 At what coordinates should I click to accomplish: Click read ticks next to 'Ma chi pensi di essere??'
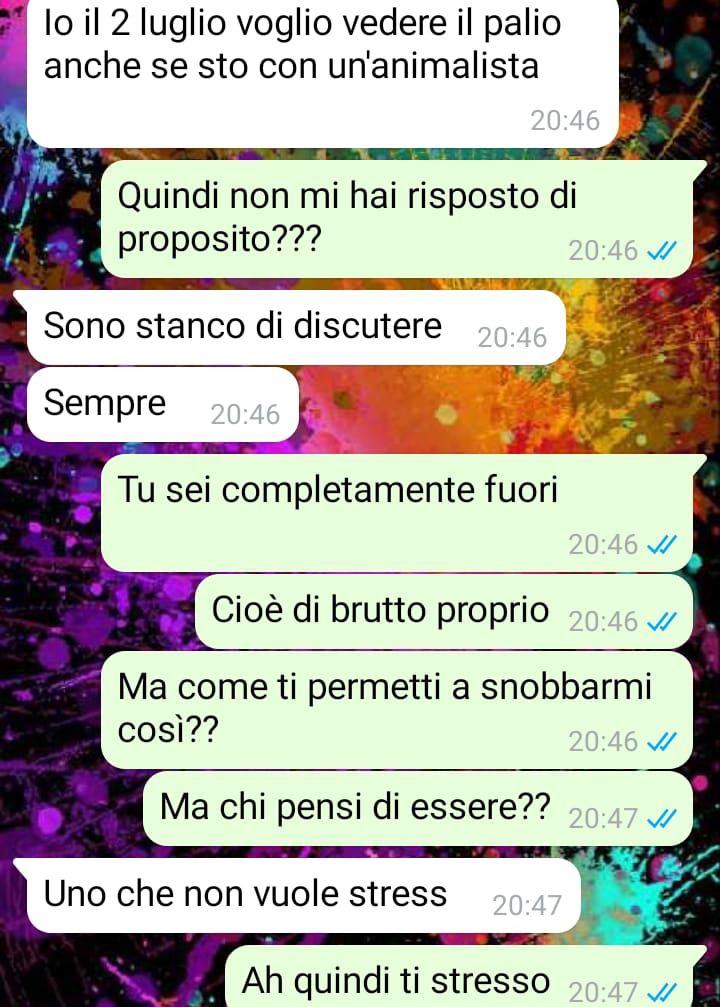pyautogui.click(x=661, y=819)
